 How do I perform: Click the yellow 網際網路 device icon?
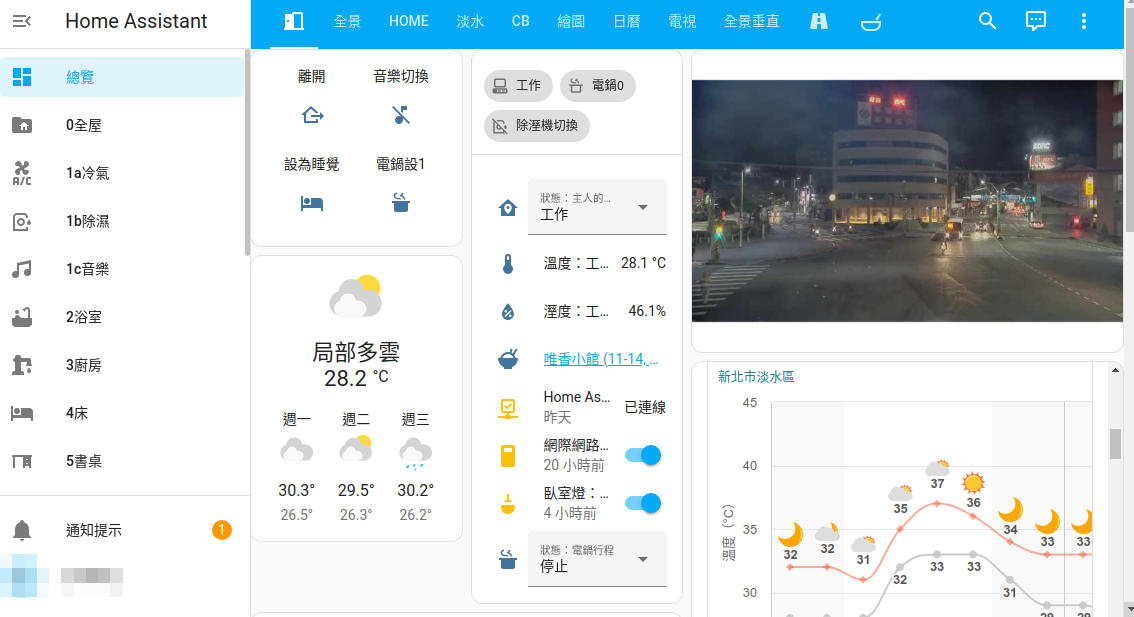click(x=508, y=456)
